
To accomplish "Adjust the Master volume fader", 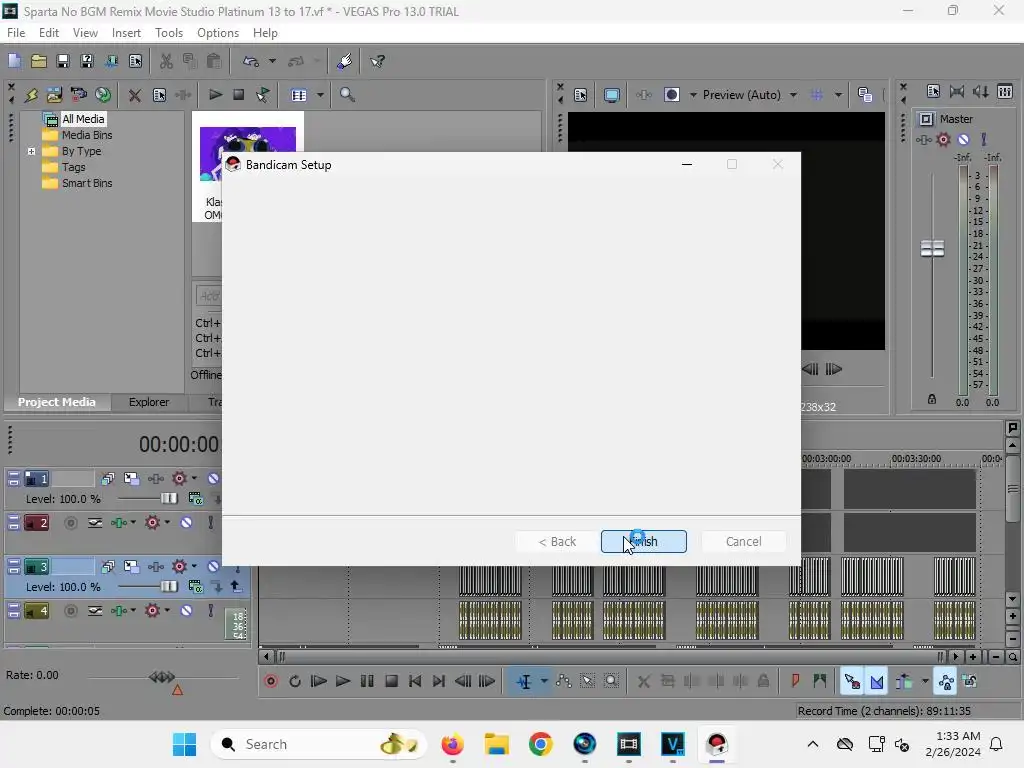I will click(932, 249).
